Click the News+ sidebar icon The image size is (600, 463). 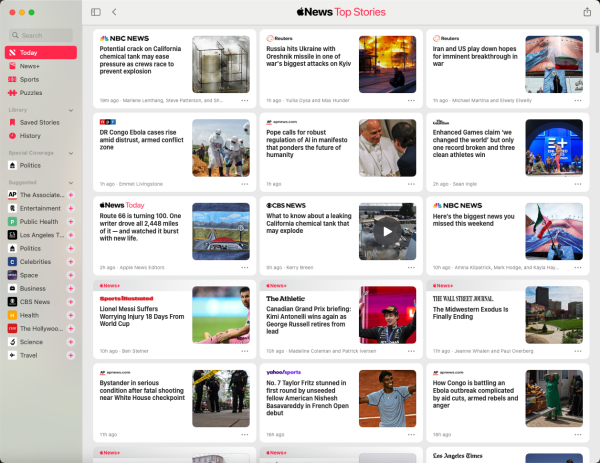[12, 66]
